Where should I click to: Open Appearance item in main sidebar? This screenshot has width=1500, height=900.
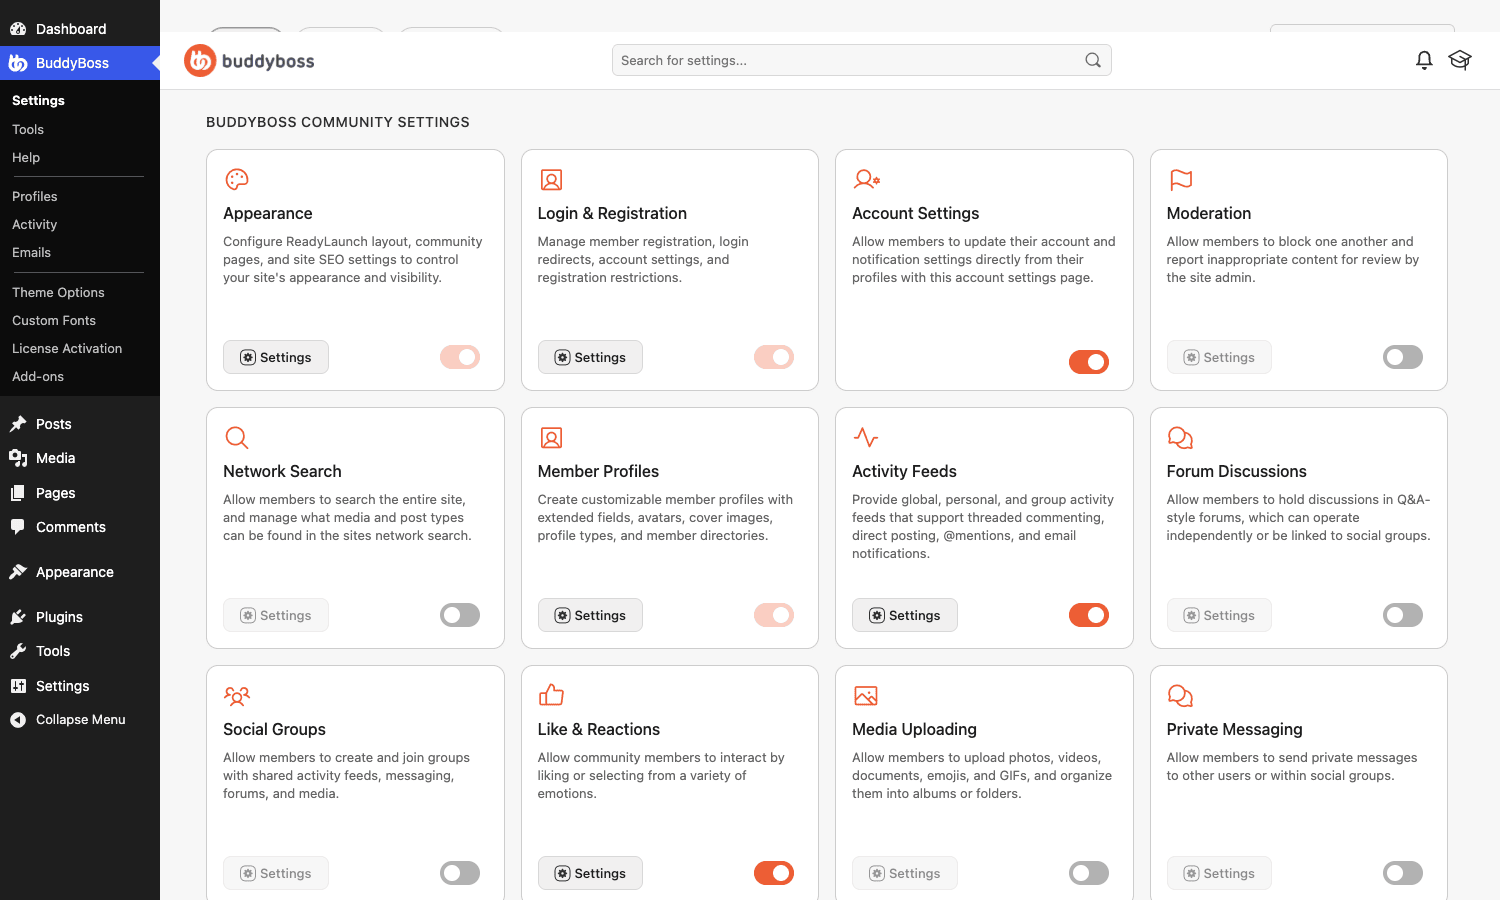click(80, 572)
